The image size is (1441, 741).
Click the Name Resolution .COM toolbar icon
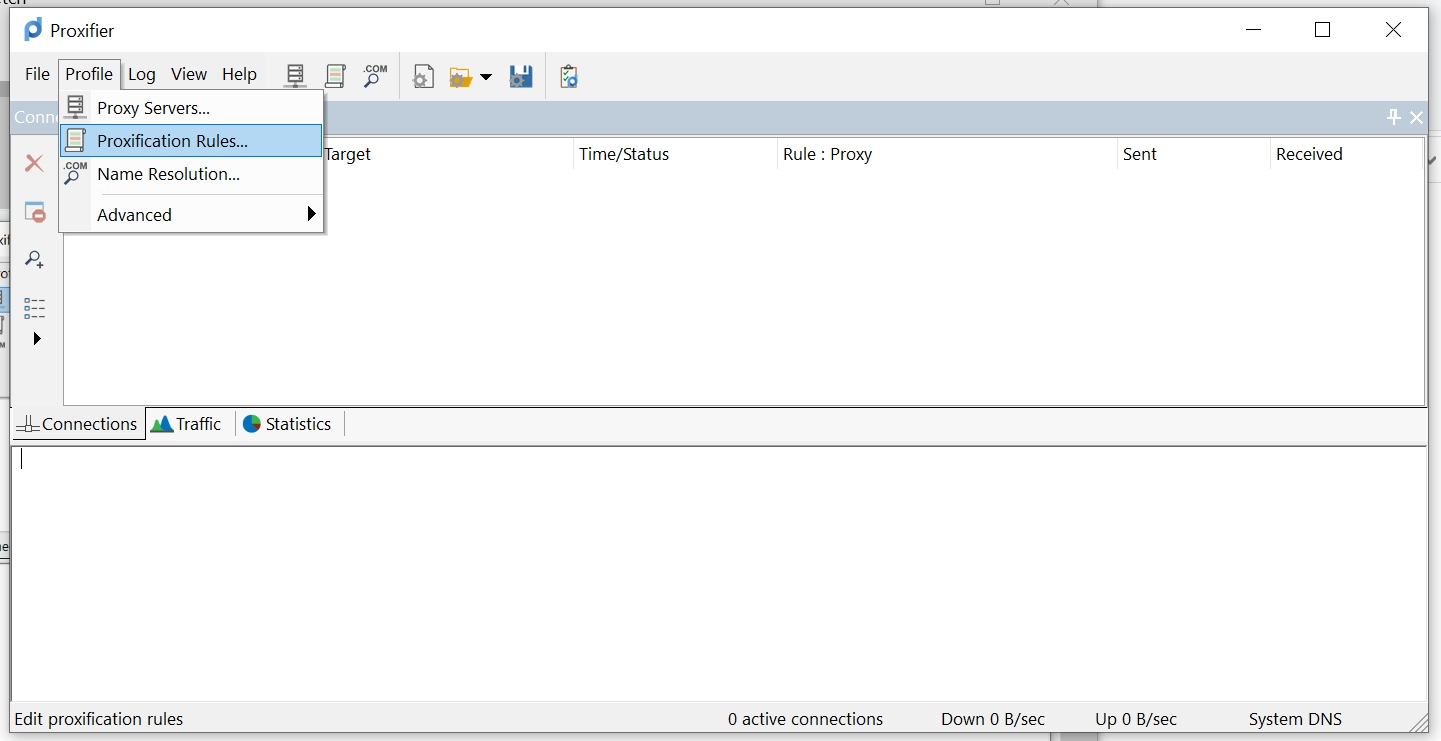point(375,76)
